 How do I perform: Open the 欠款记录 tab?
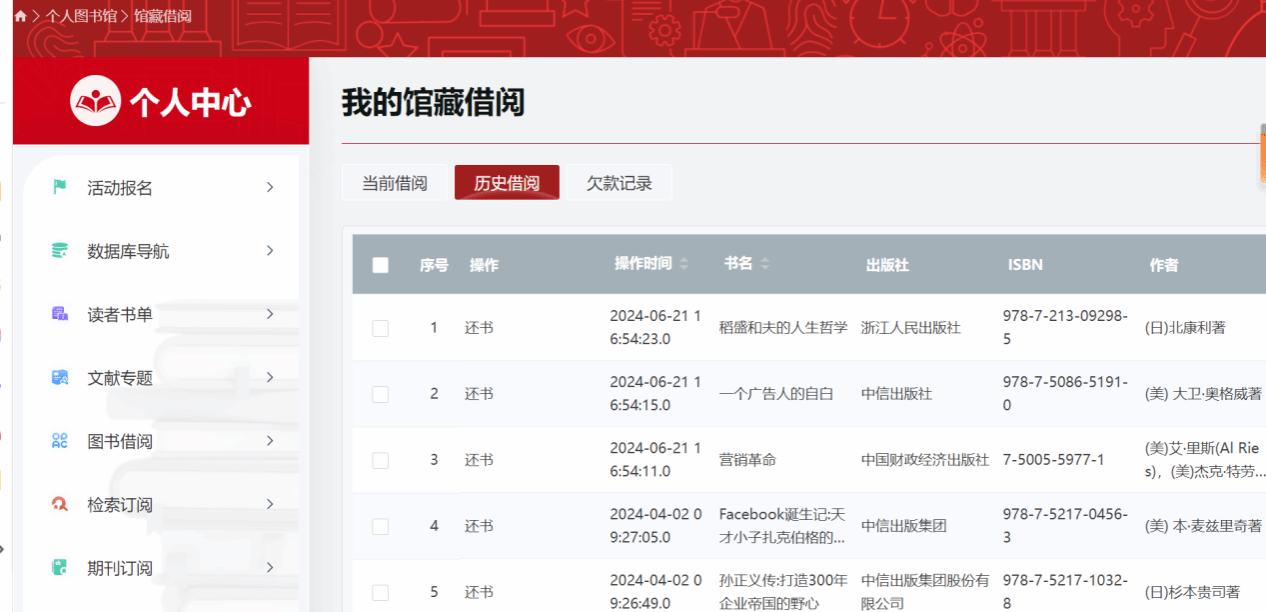click(619, 183)
